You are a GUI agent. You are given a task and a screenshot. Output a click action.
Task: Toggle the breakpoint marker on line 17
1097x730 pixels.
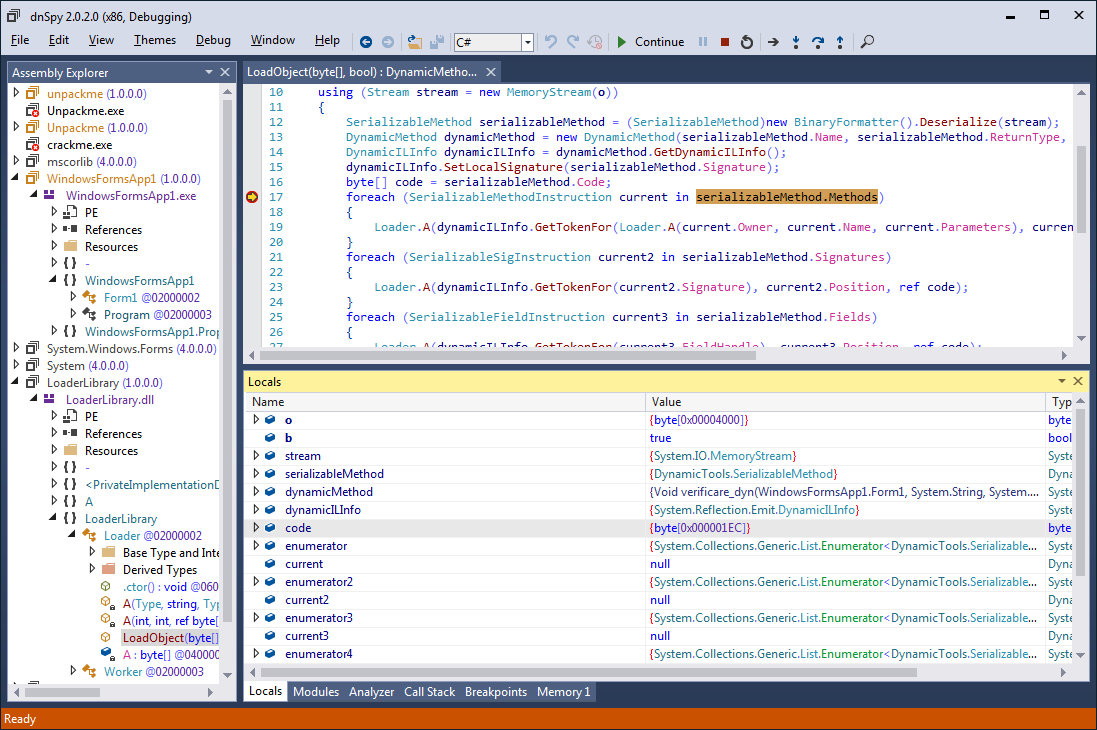(252, 197)
